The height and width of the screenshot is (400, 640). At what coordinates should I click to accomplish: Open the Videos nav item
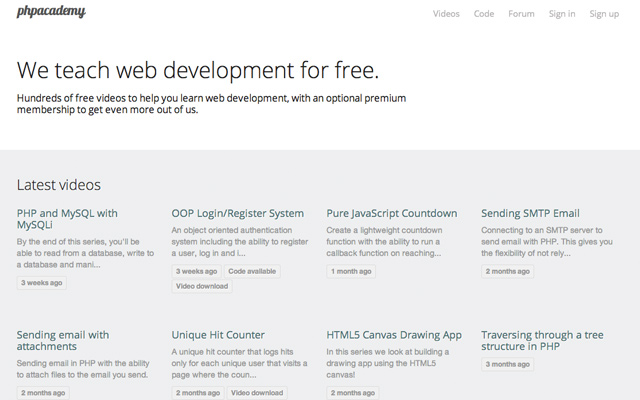pos(446,14)
